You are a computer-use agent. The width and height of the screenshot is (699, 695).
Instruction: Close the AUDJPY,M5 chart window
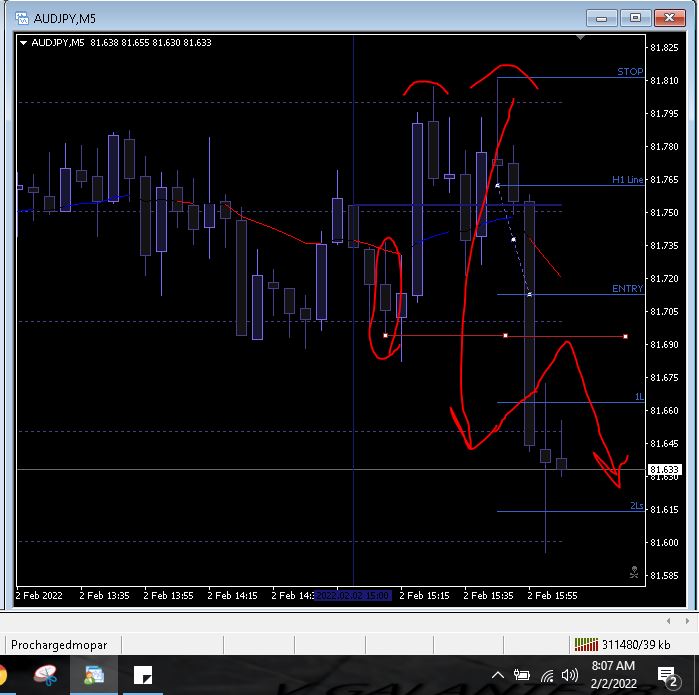(x=669, y=18)
